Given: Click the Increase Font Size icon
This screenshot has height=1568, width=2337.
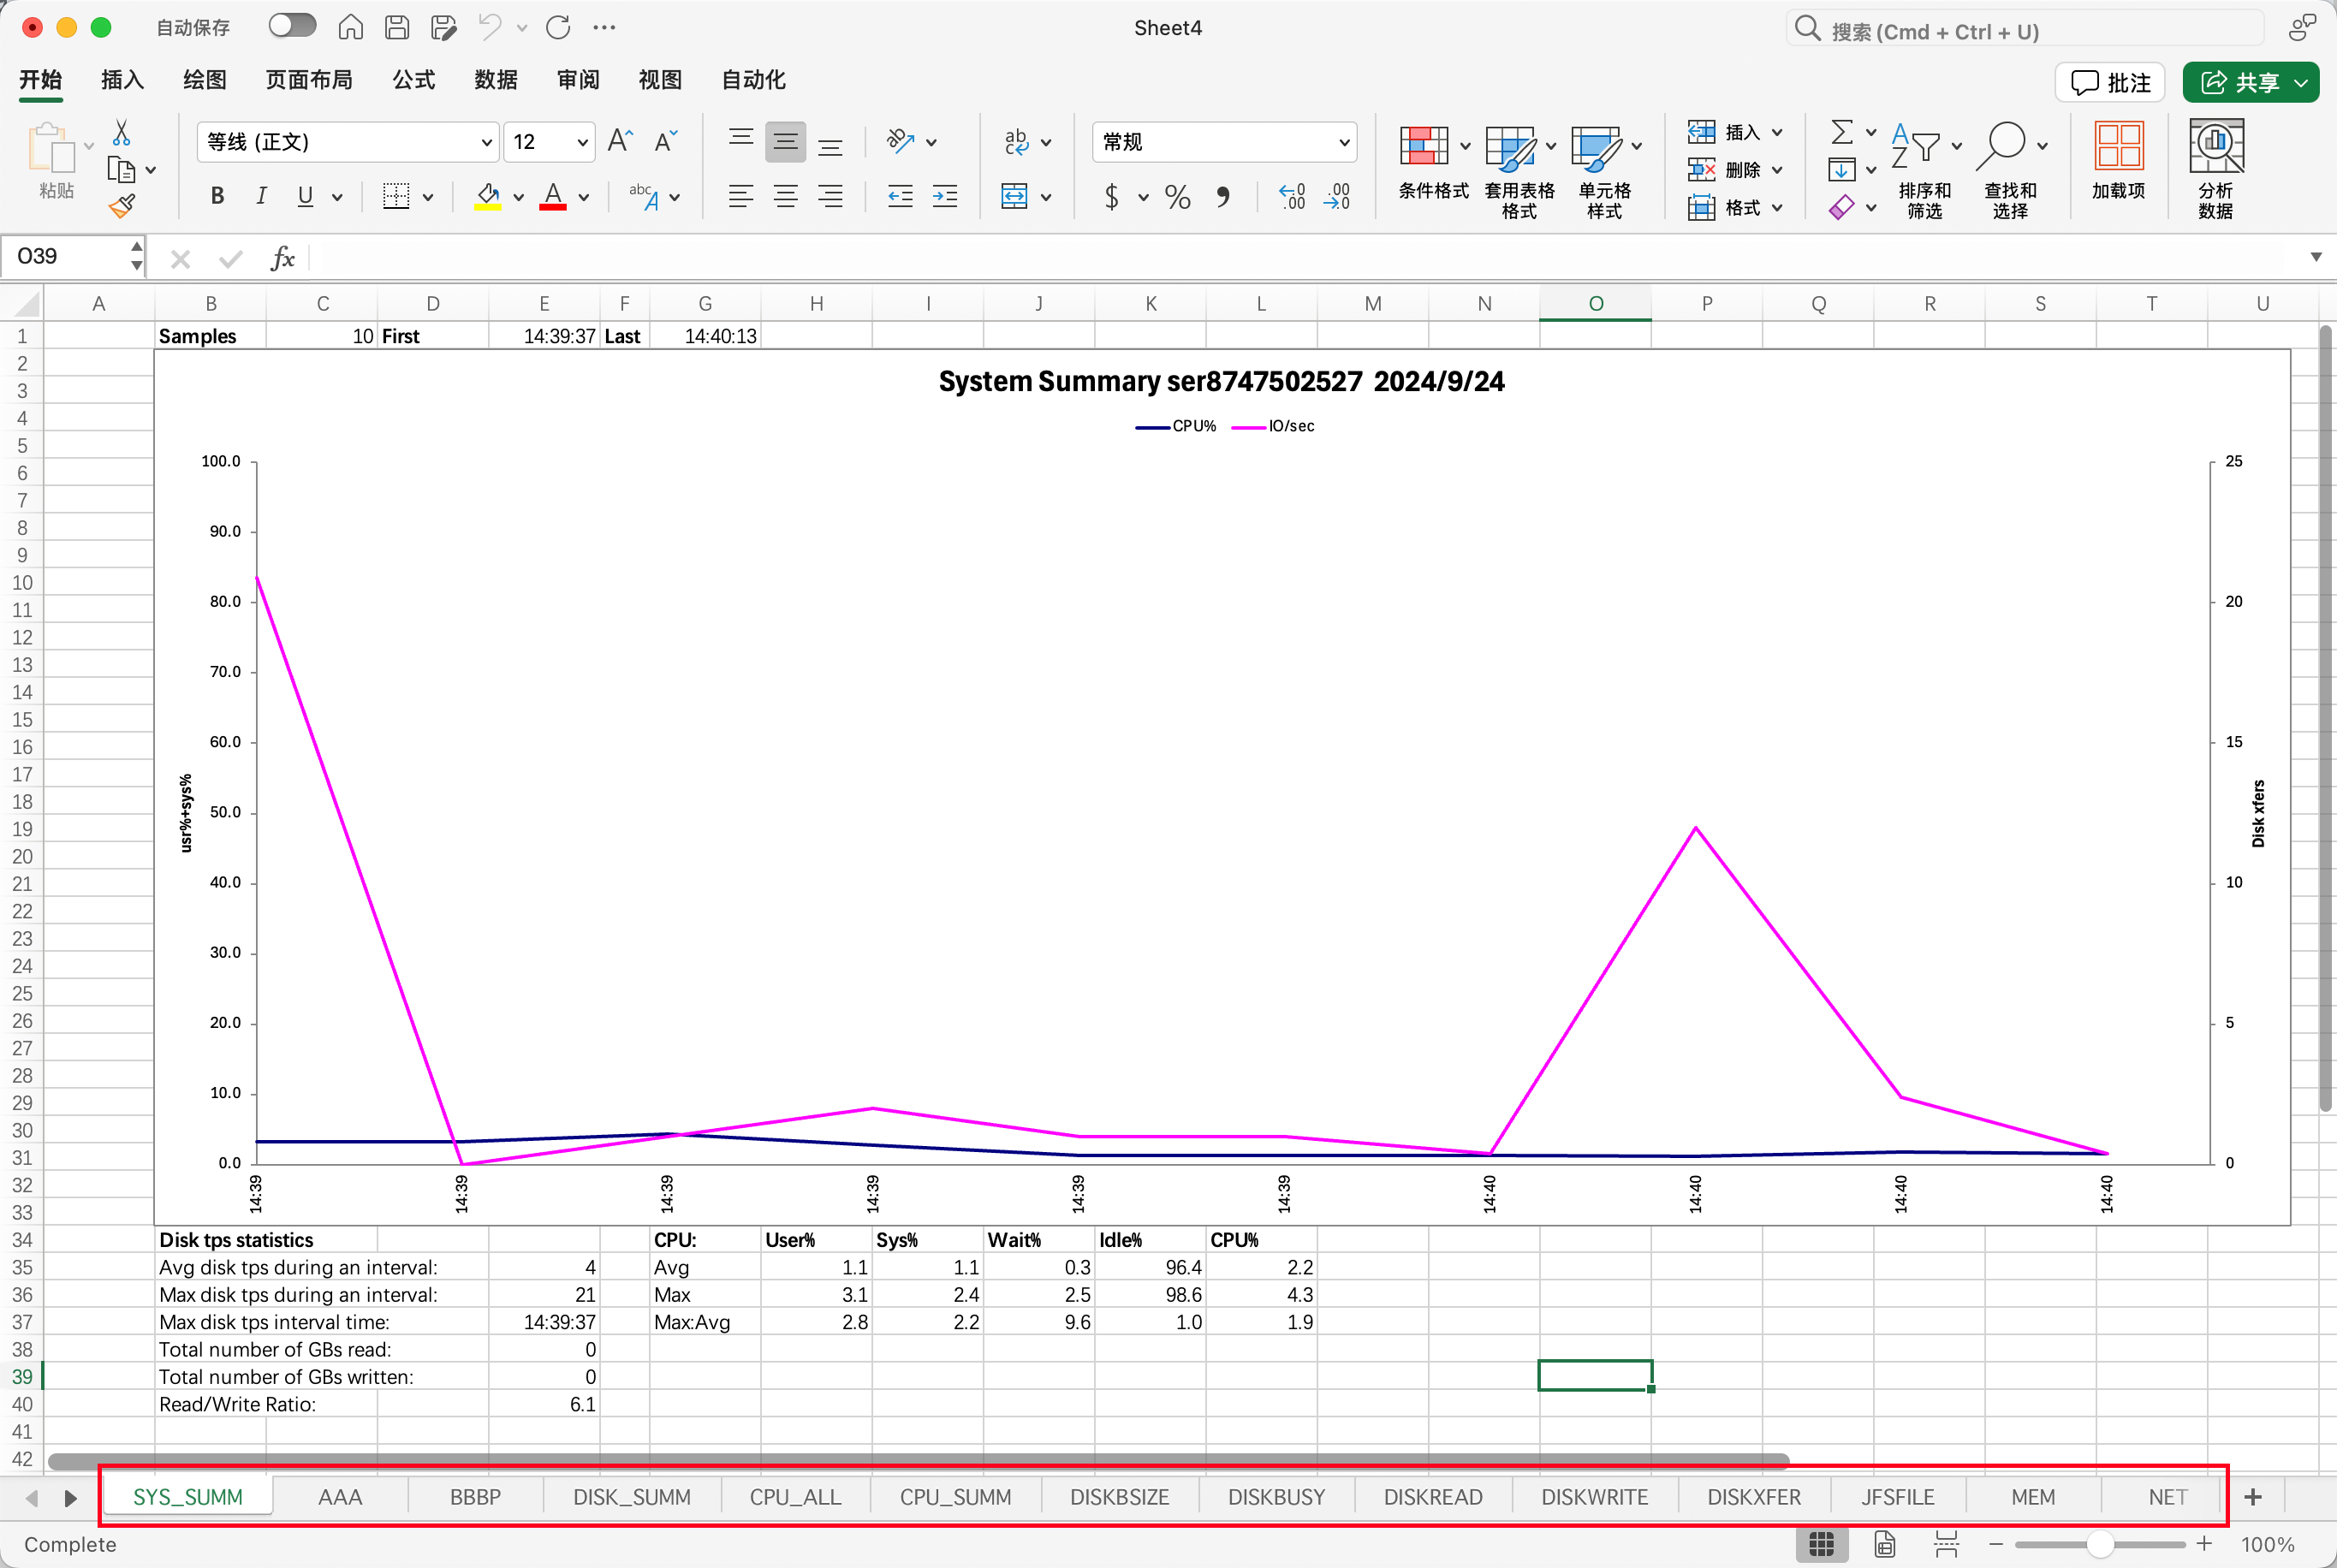Looking at the screenshot, I should [x=620, y=141].
